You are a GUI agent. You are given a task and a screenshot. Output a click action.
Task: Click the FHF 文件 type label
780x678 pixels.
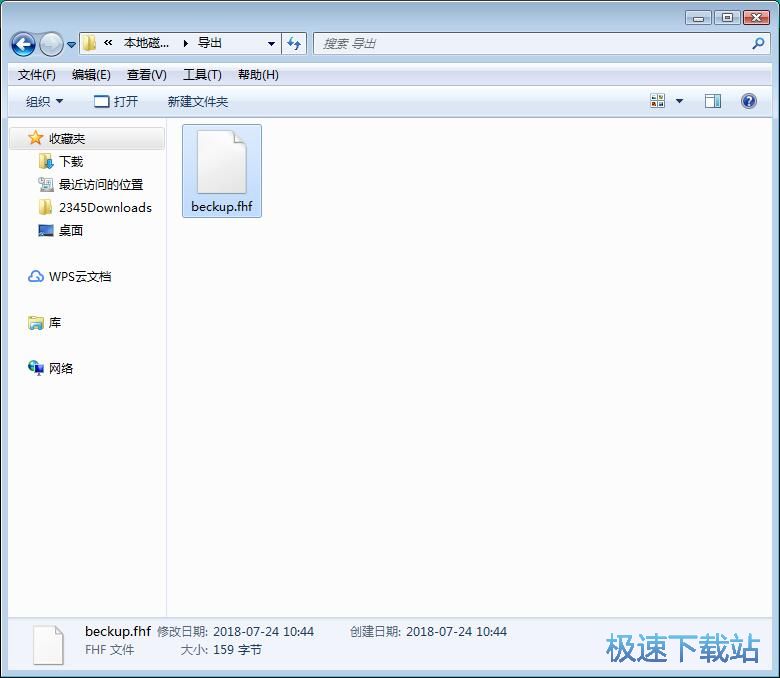(109, 650)
